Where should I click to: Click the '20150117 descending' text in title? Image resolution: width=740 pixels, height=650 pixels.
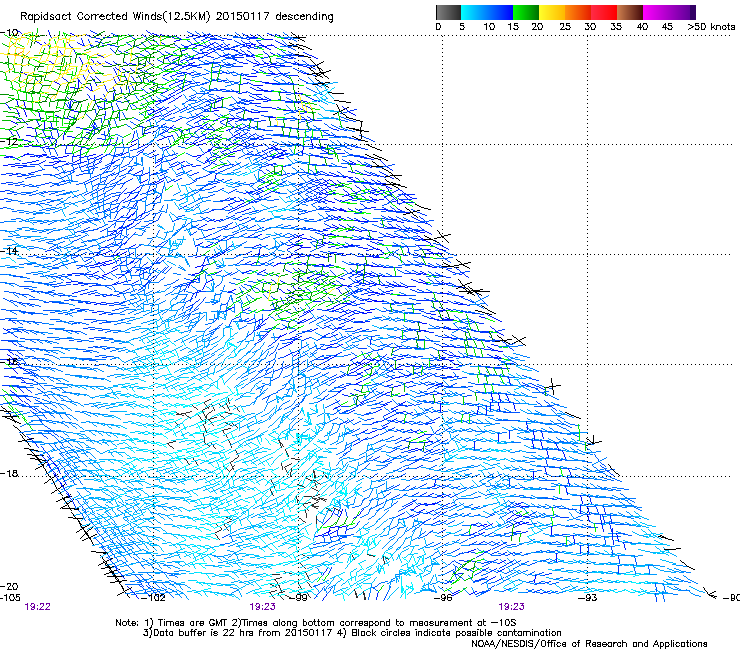pyautogui.click(x=275, y=17)
